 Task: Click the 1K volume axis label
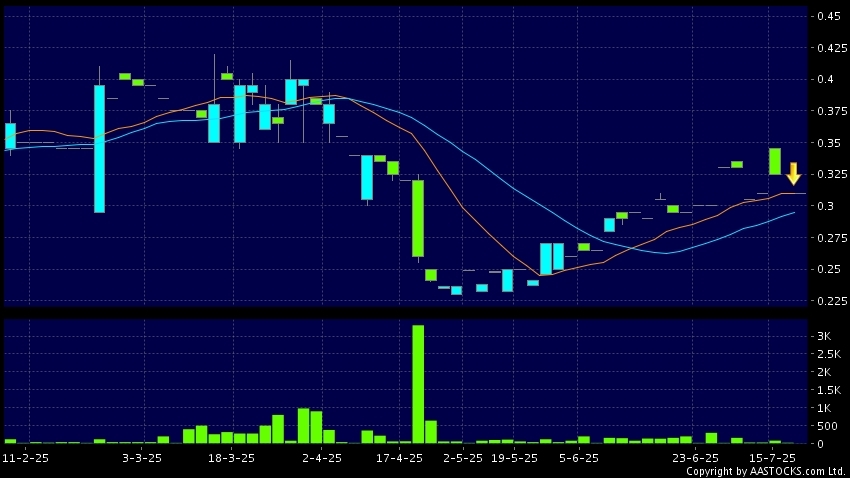coord(824,408)
